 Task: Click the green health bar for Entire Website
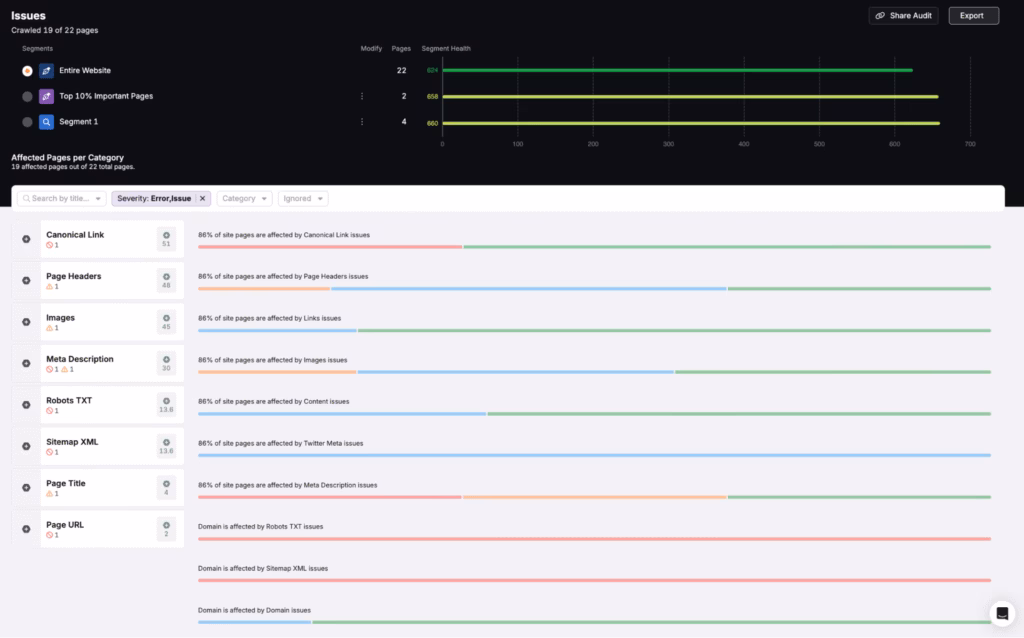680,70
